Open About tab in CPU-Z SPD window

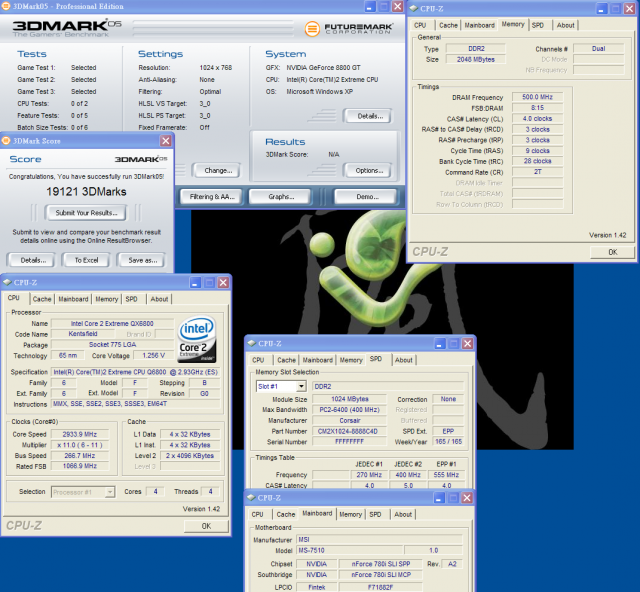point(403,360)
